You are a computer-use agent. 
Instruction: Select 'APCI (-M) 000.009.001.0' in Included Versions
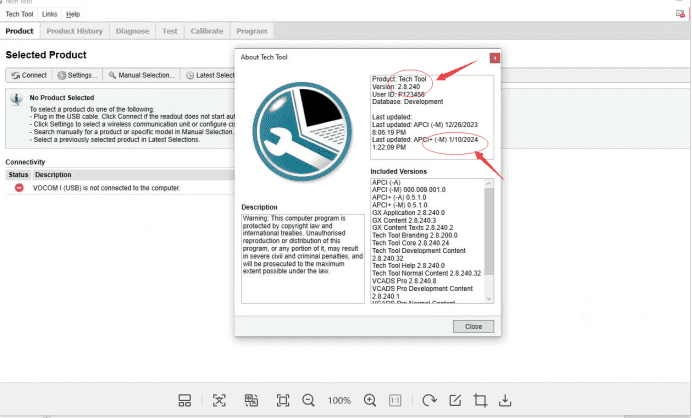click(x=409, y=189)
